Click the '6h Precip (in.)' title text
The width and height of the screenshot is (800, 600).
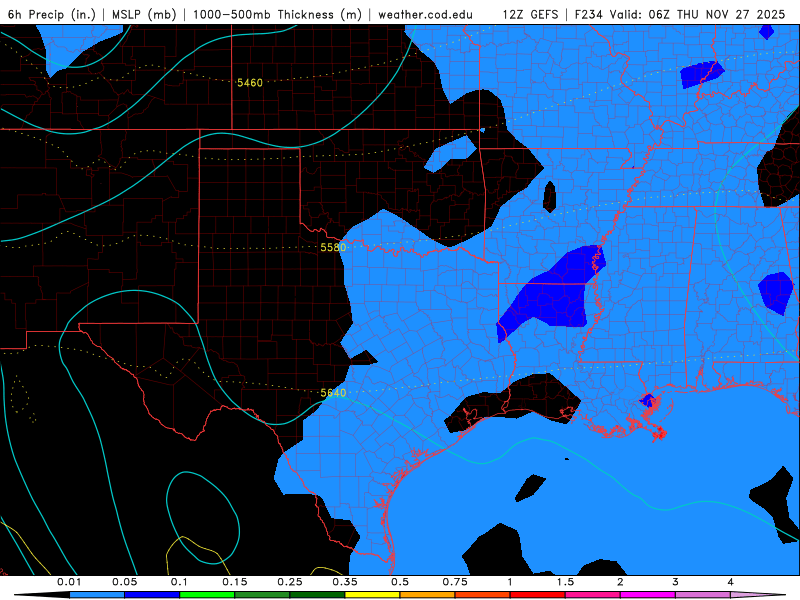coord(52,14)
